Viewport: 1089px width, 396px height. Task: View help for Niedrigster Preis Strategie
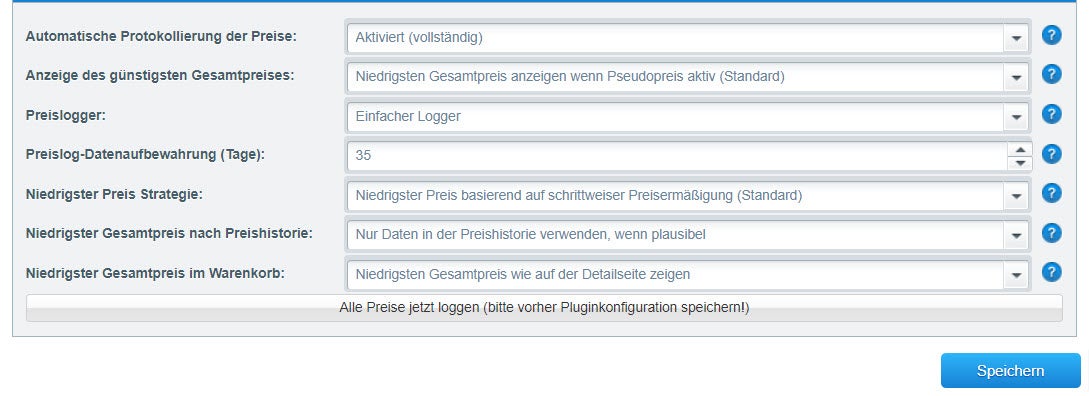pos(1051,193)
